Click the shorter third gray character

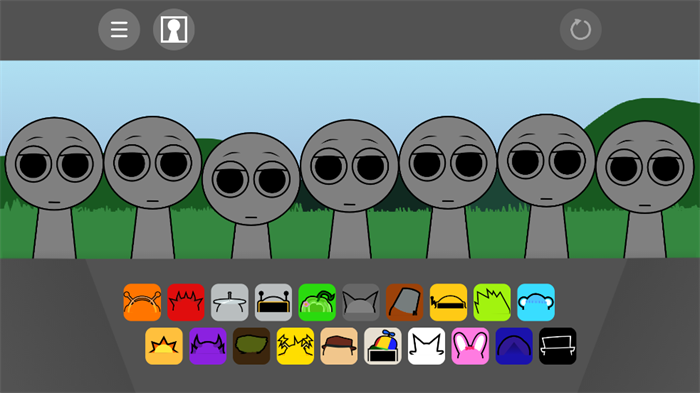251,196
